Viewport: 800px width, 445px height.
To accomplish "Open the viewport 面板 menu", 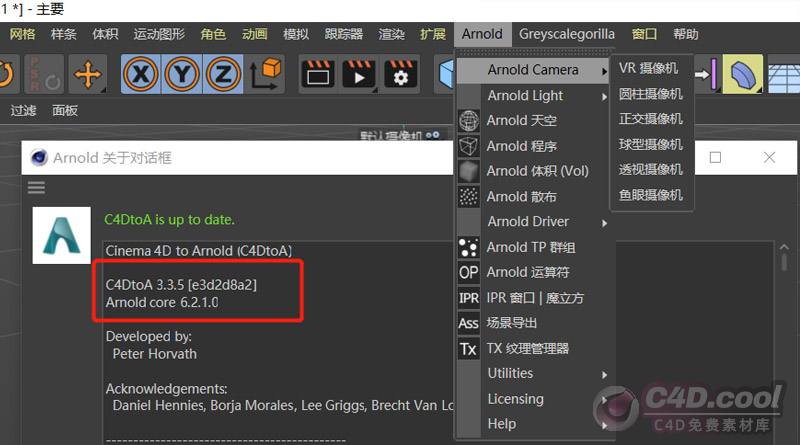I will coord(65,110).
